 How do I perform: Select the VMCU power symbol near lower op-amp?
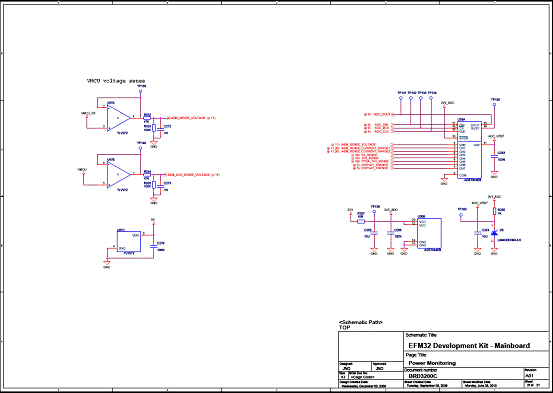click(83, 170)
